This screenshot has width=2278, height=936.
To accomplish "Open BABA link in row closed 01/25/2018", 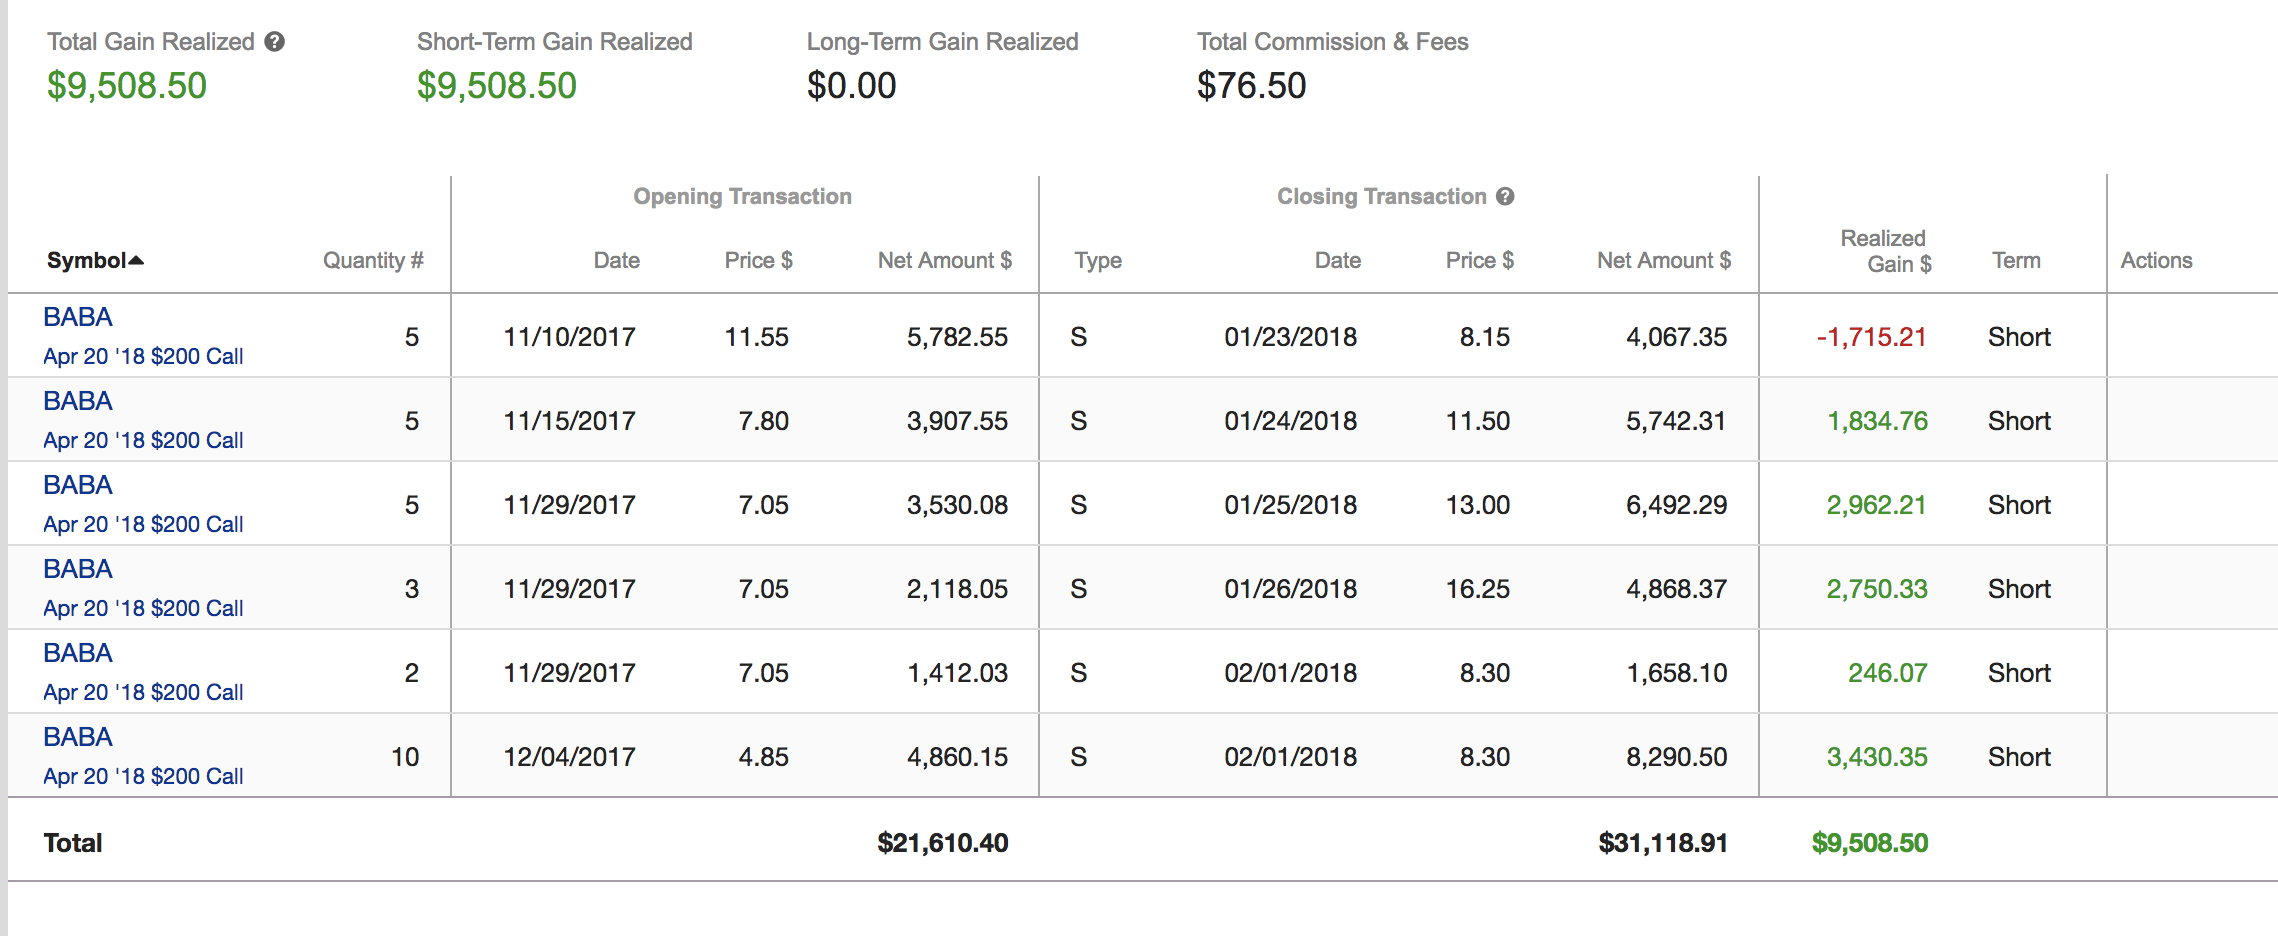I will coord(78,485).
